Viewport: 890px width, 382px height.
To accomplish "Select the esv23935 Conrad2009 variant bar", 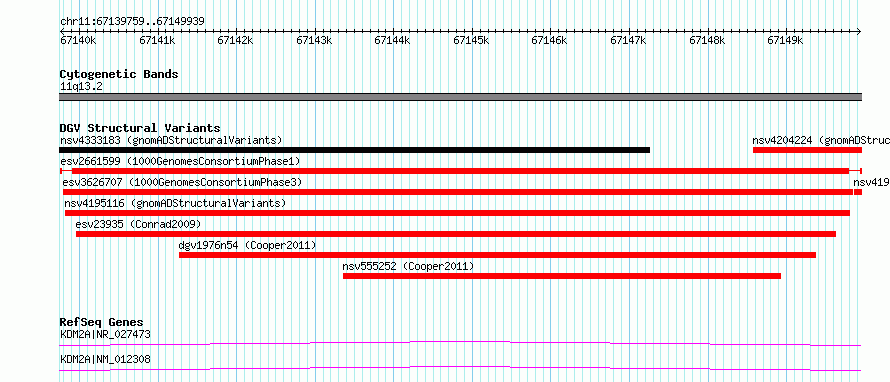I will (456, 234).
